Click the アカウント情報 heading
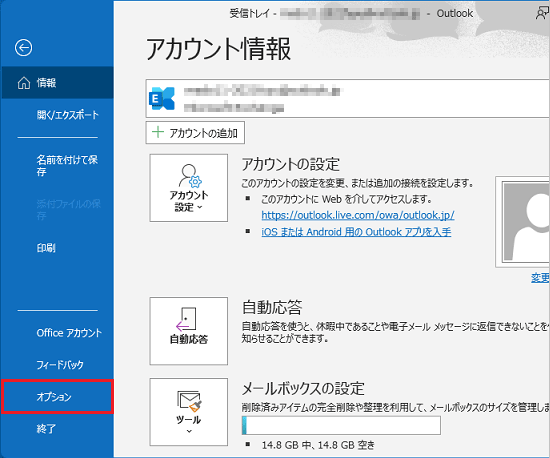Image resolution: width=550 pixels, height=458 pixels. click(219, 48)
